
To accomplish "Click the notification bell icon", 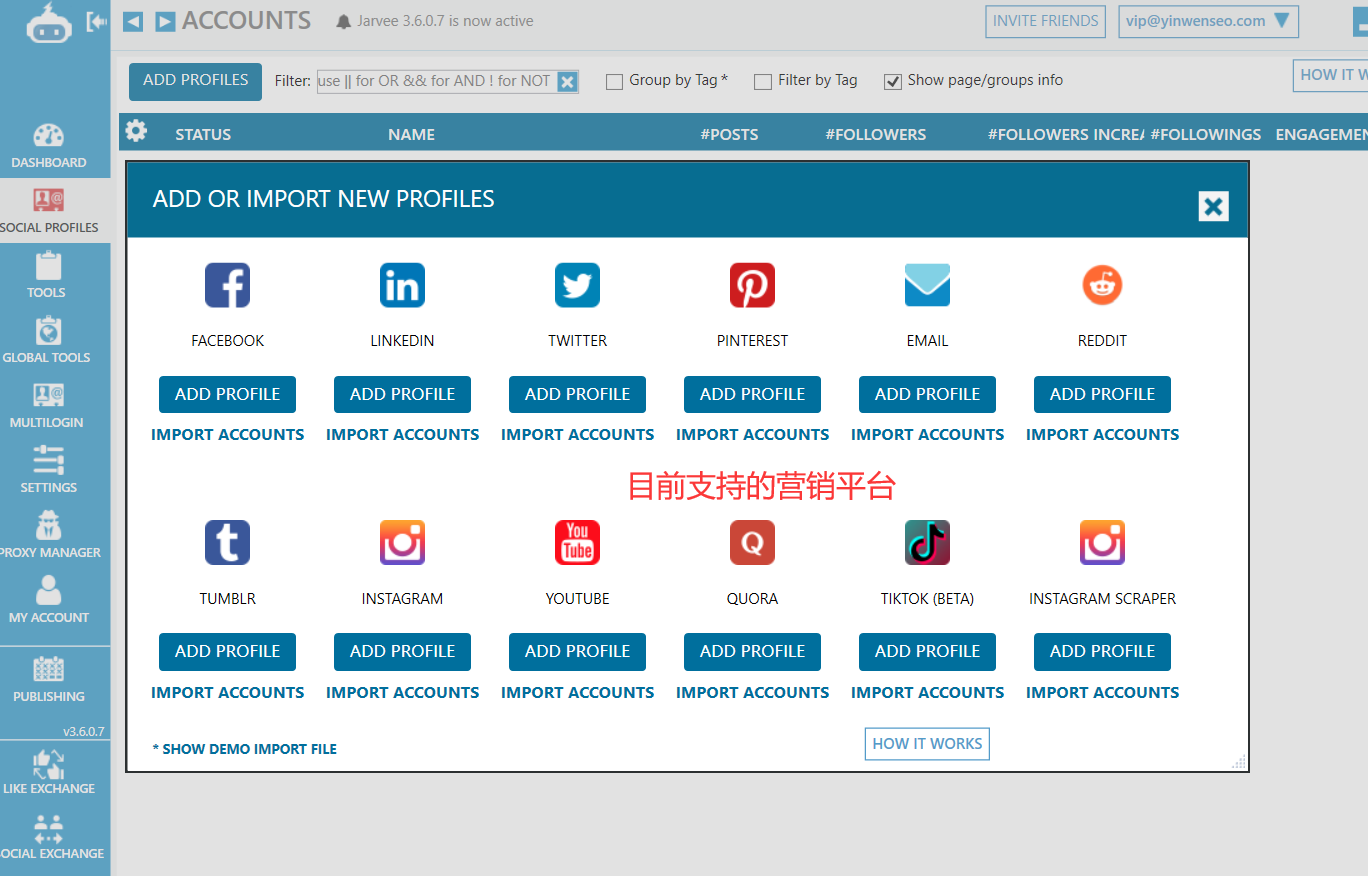I will (x=344, y=21).
